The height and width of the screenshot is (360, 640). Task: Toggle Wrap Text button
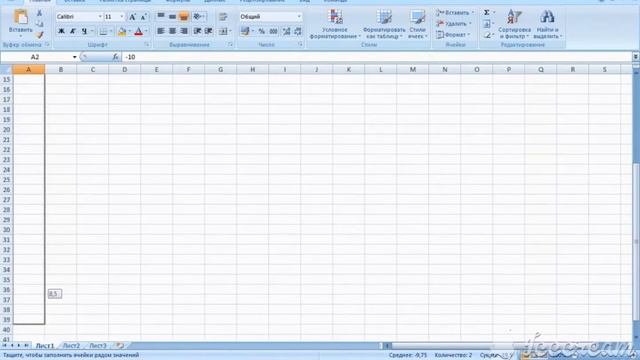coord(223,17)
